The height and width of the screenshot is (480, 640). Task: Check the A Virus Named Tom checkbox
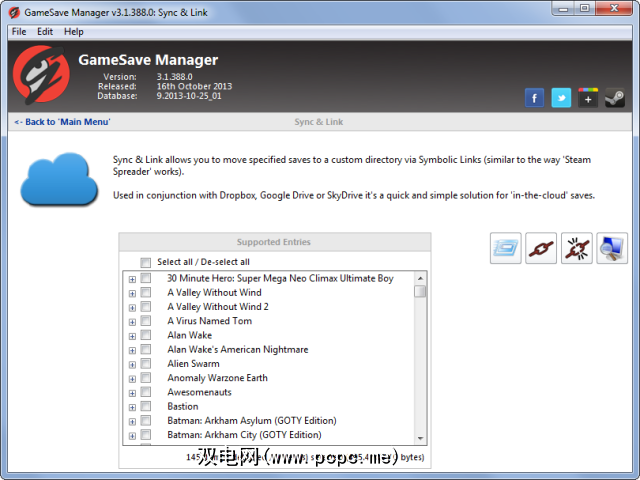tap(146, 321)
